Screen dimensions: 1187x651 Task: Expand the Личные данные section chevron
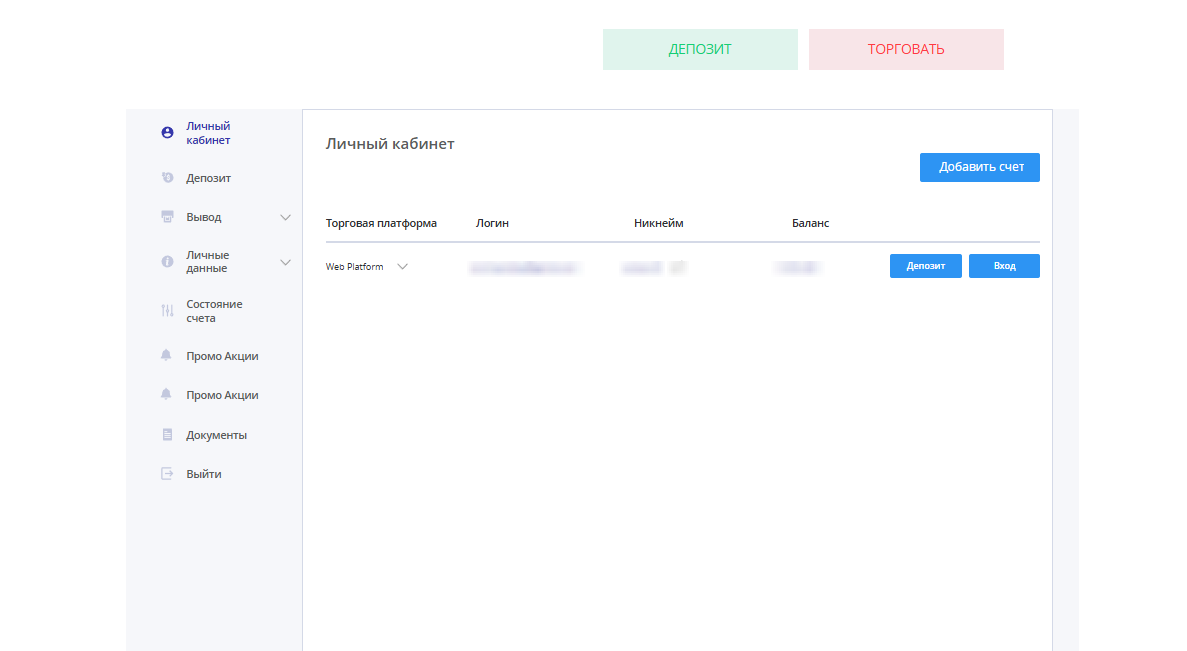(x=286, y=262)
